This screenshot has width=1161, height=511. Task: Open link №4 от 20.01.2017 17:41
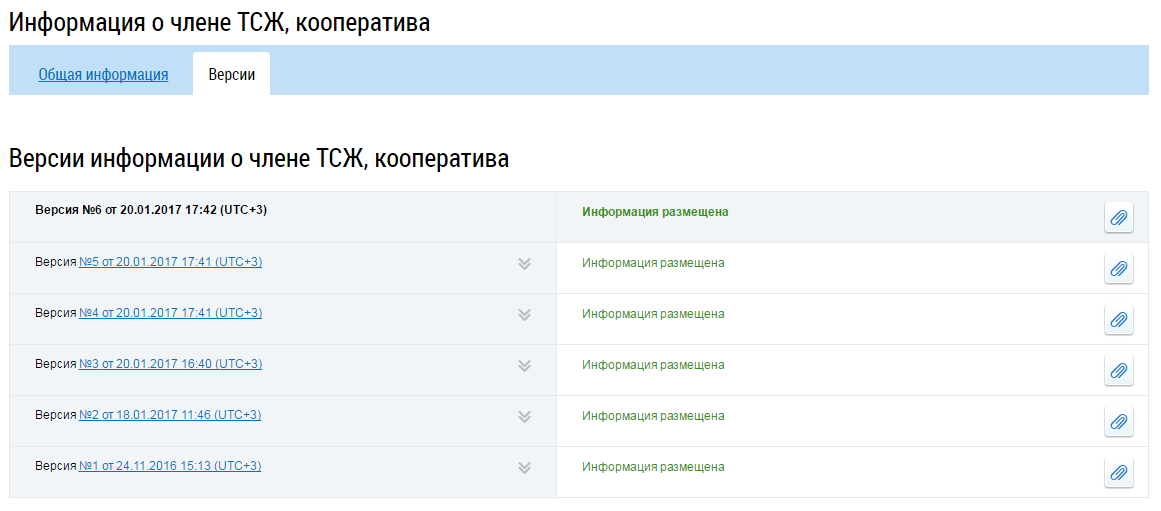[x=170, y=313]
